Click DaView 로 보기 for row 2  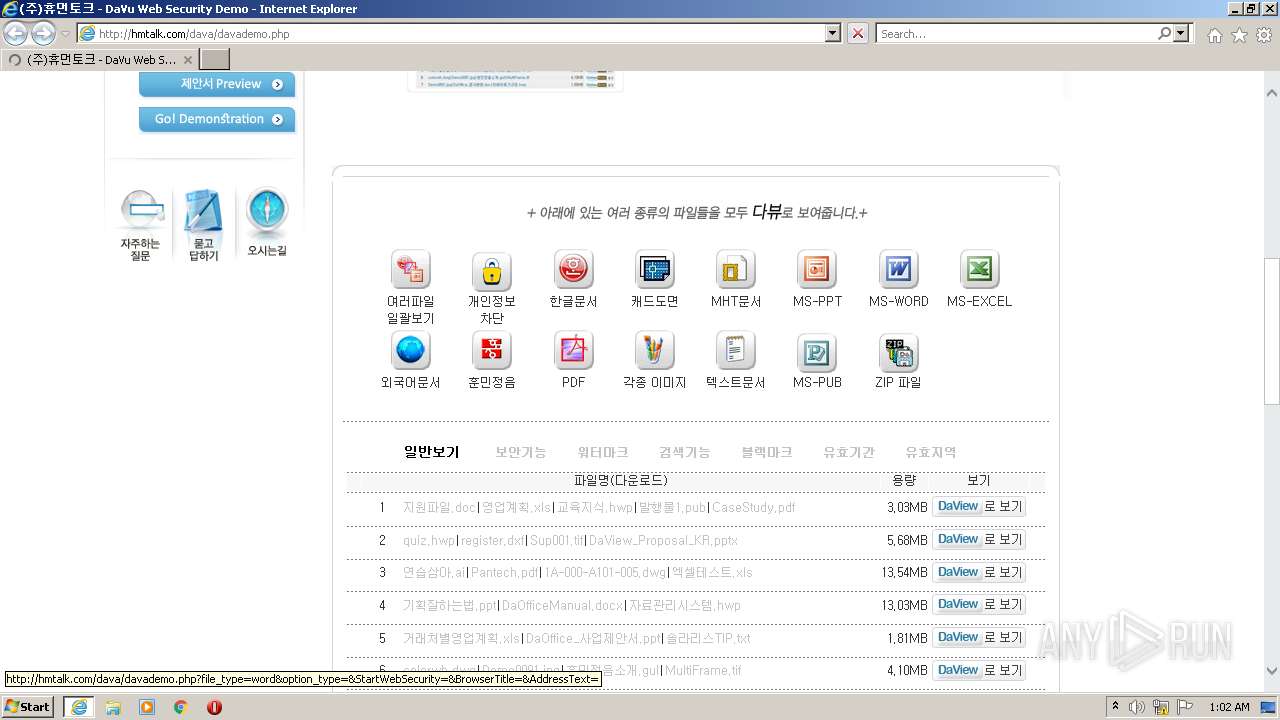(x=978, y=540)
